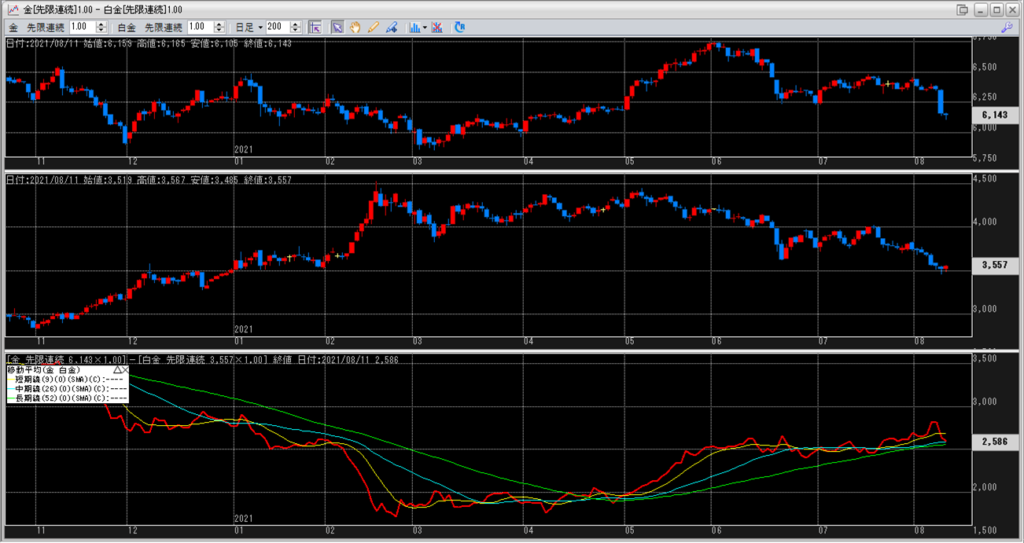Click the bar chart indicator icon
The height and width of the screenshot is (543, 1024).
(412, 26)
